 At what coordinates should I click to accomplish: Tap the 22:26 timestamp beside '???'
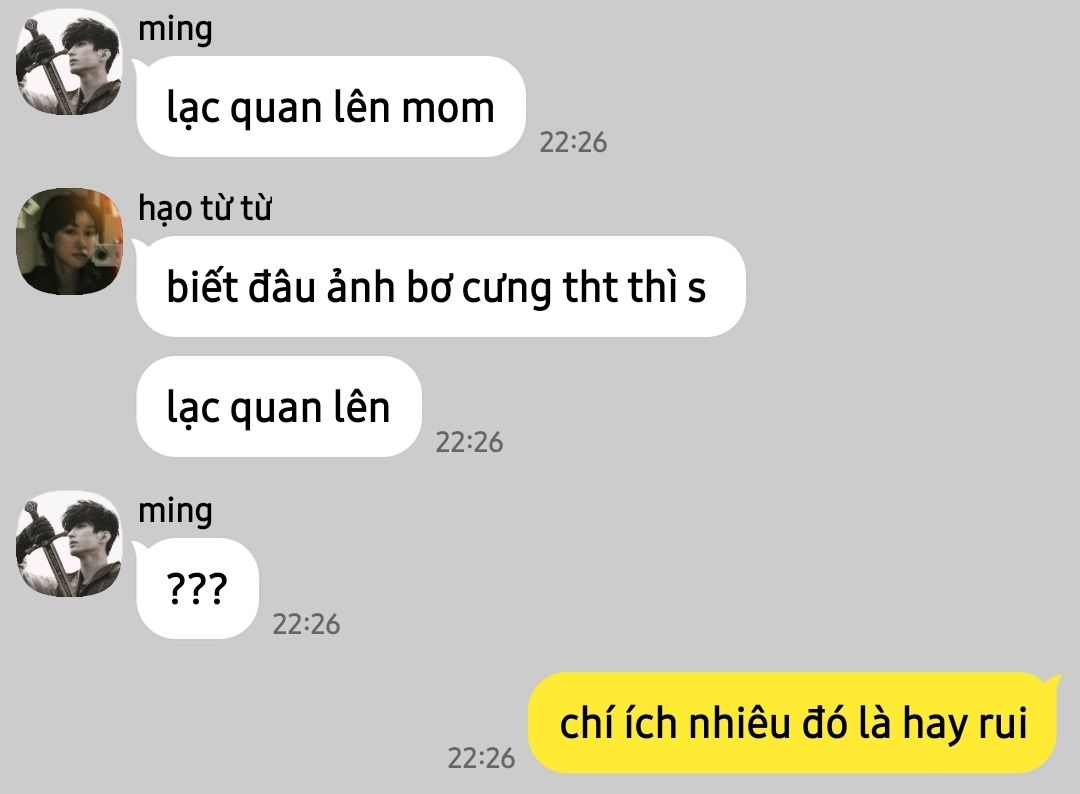tap(307, 624)
